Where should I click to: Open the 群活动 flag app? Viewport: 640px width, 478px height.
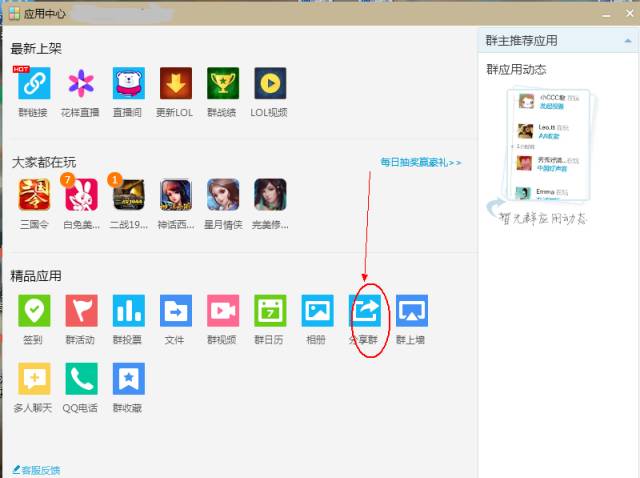(x=81, y=311)
